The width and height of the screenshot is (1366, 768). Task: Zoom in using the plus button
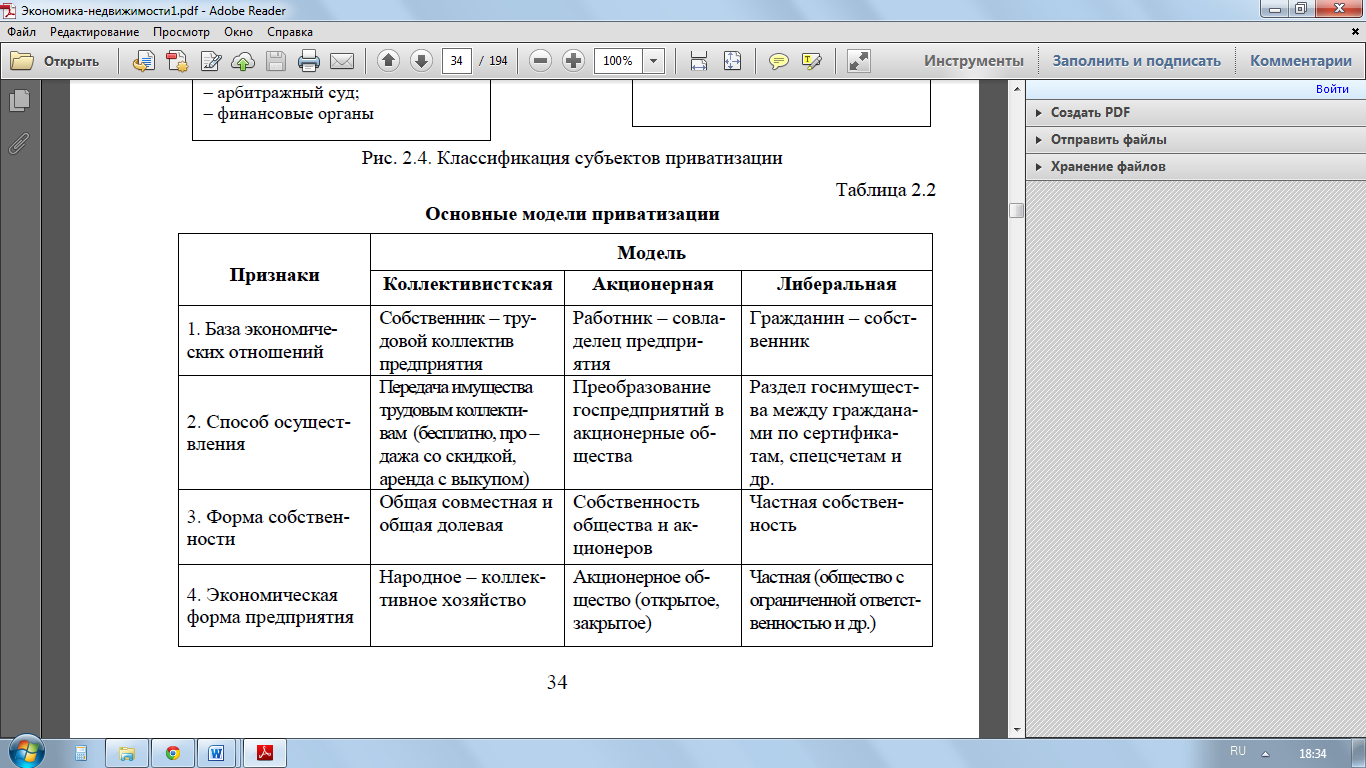click(x=573, y=61)
